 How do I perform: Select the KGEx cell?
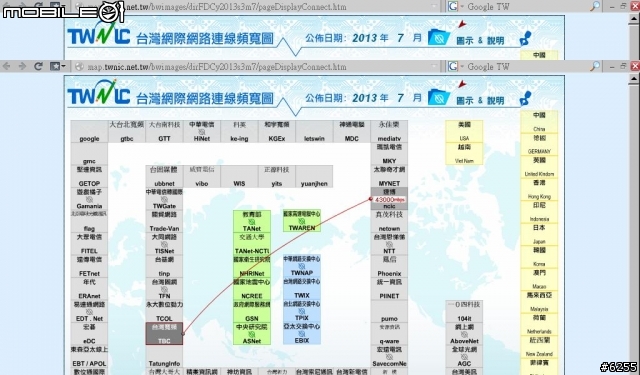[x=277, y=131]
